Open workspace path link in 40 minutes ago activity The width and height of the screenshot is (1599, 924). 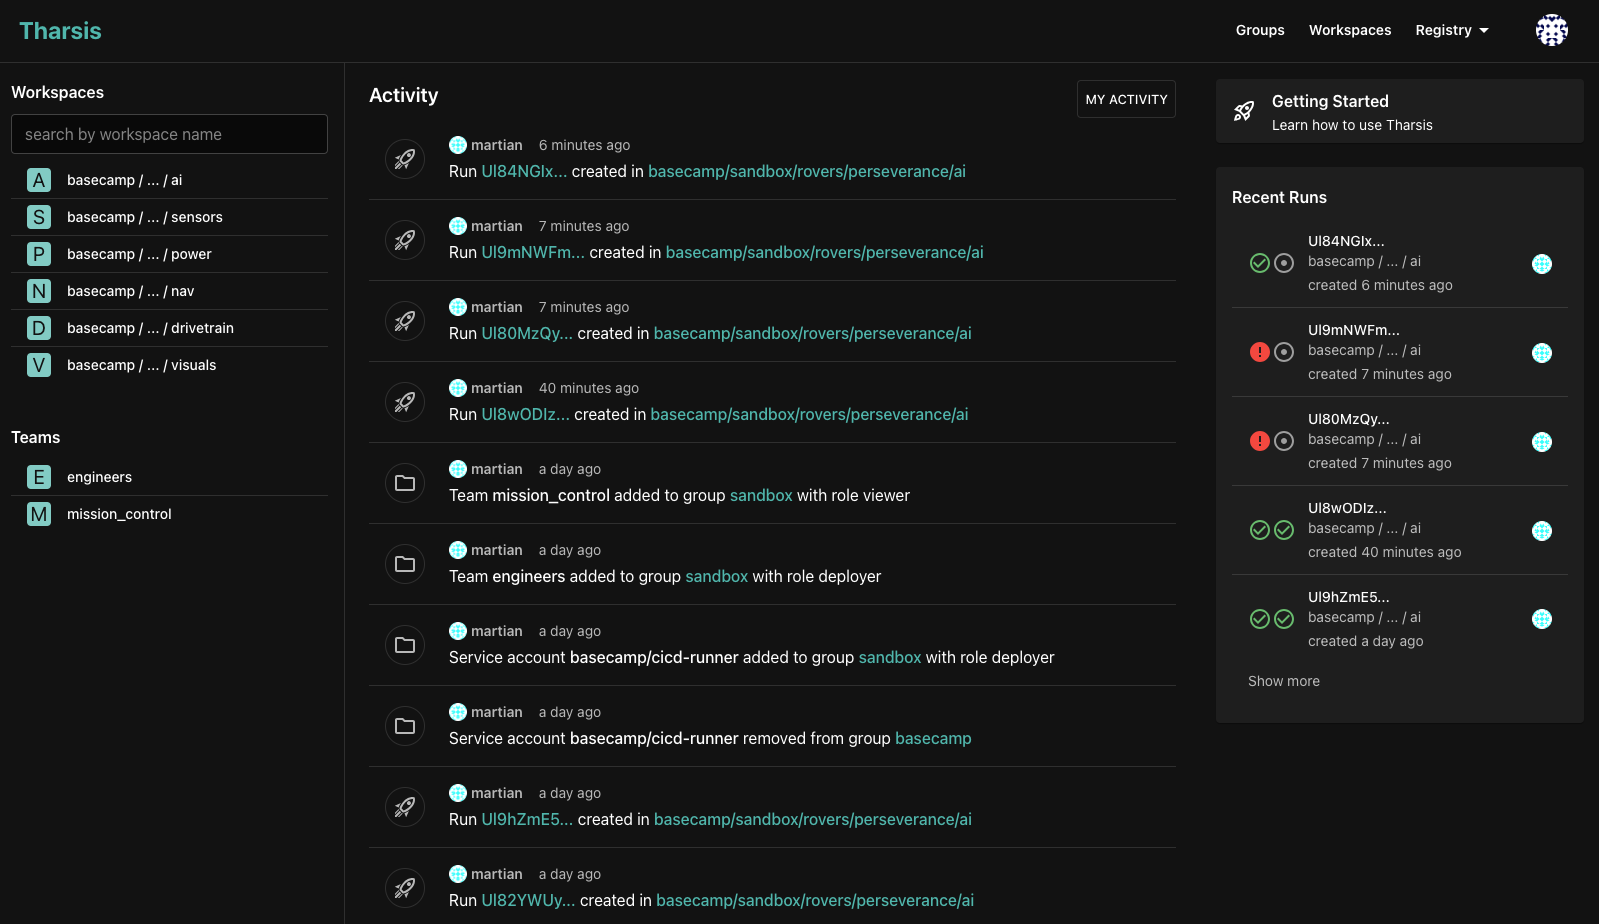(809, 414)
